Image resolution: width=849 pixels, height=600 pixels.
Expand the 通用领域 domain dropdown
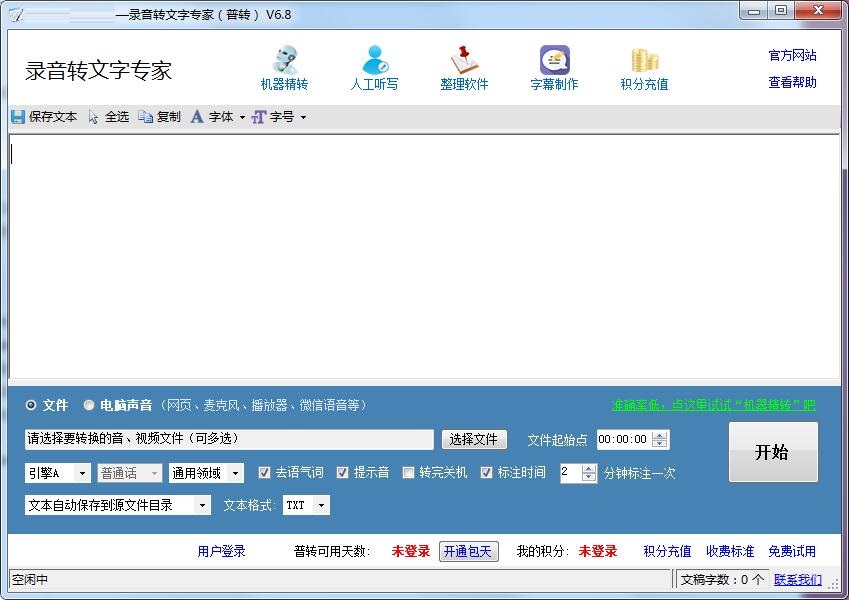click(237, 473)
